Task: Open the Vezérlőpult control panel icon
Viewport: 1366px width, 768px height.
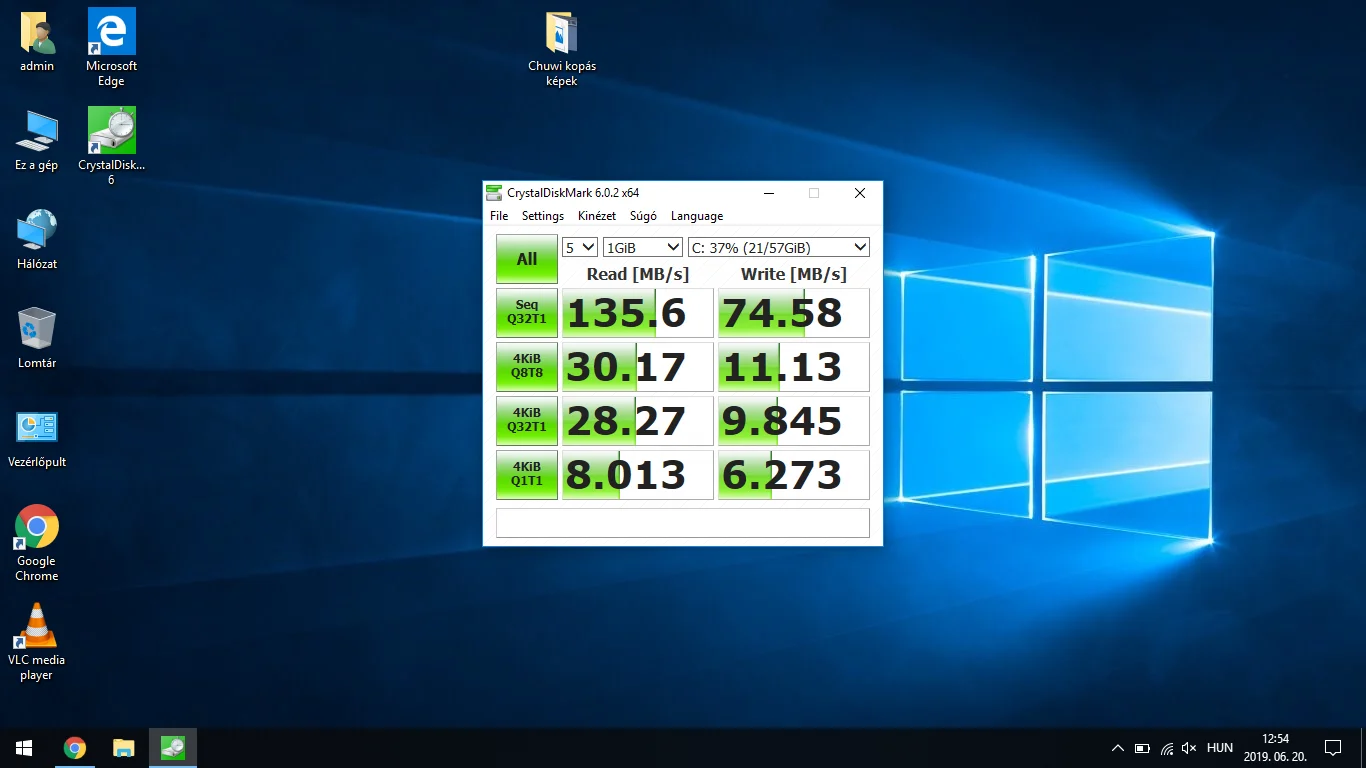Action: 37,428
